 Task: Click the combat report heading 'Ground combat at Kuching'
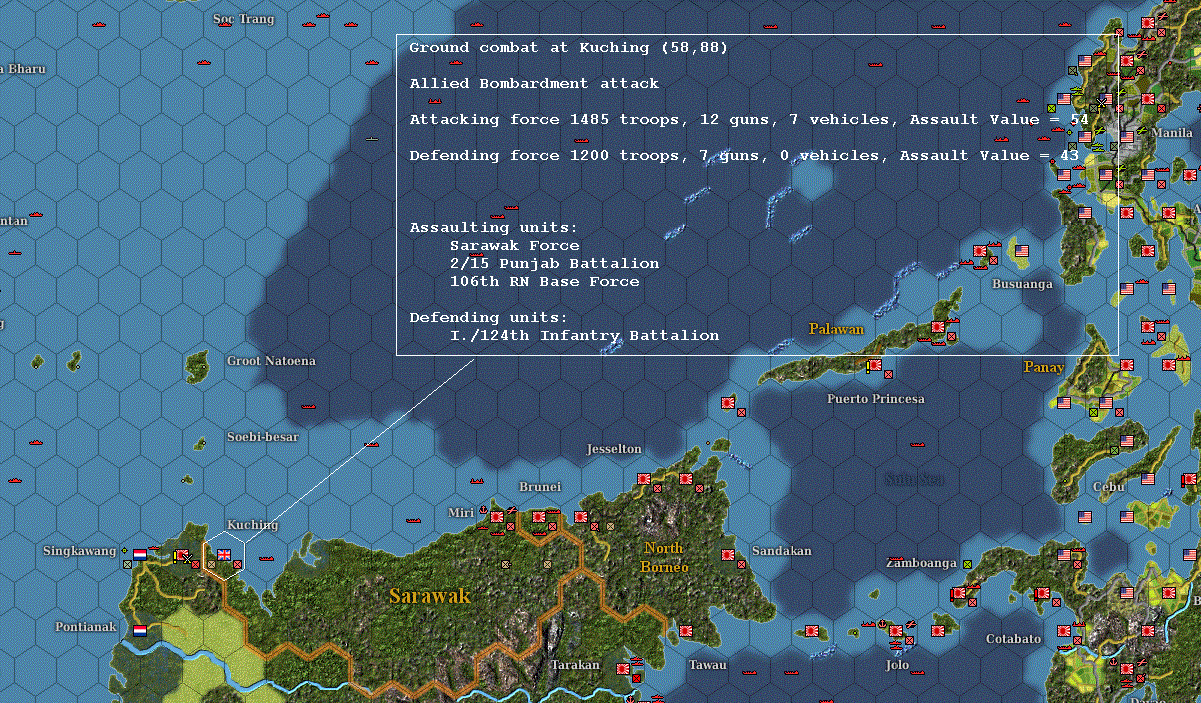569,48
